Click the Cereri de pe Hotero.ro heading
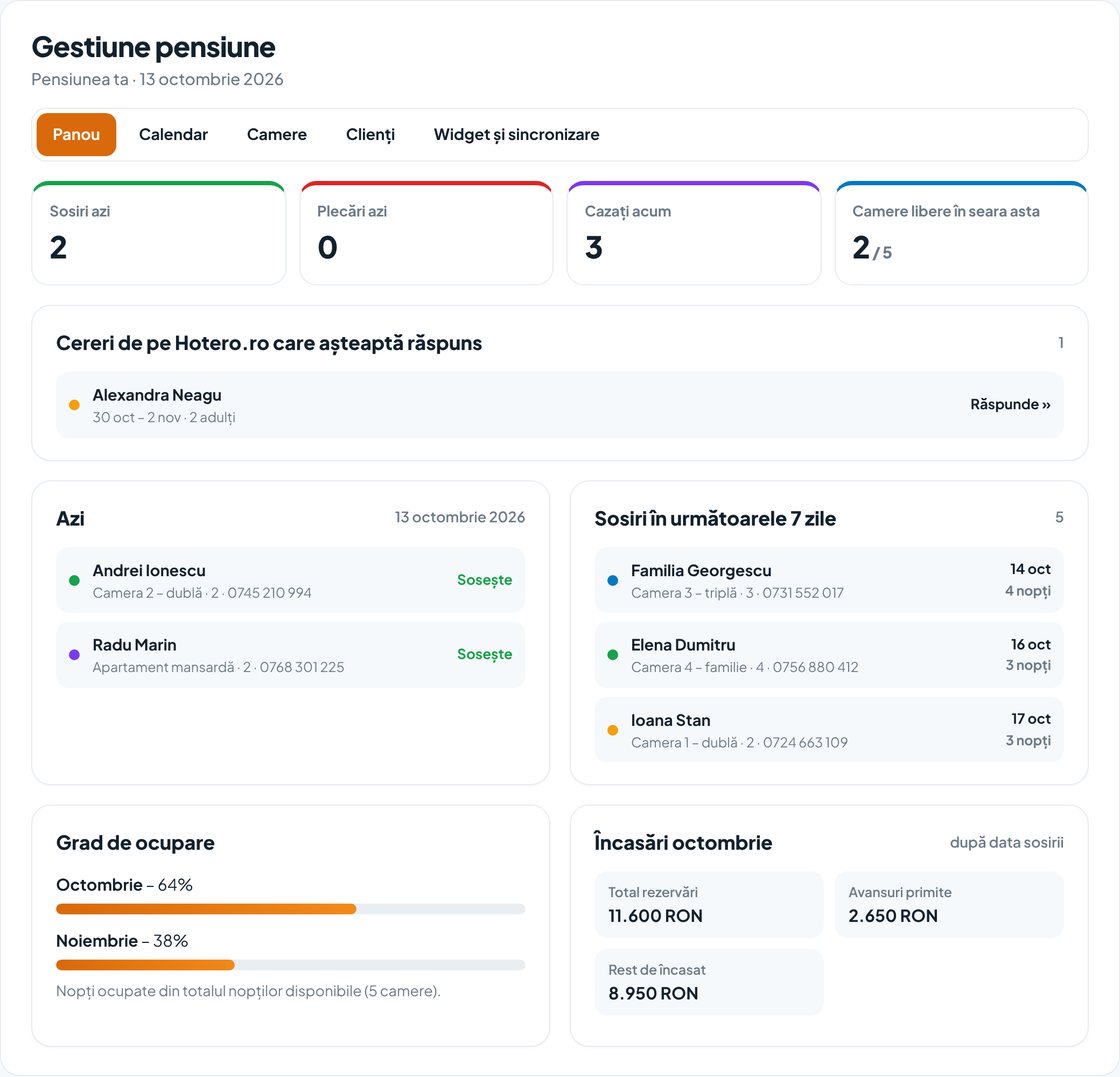 click(269, 344)
